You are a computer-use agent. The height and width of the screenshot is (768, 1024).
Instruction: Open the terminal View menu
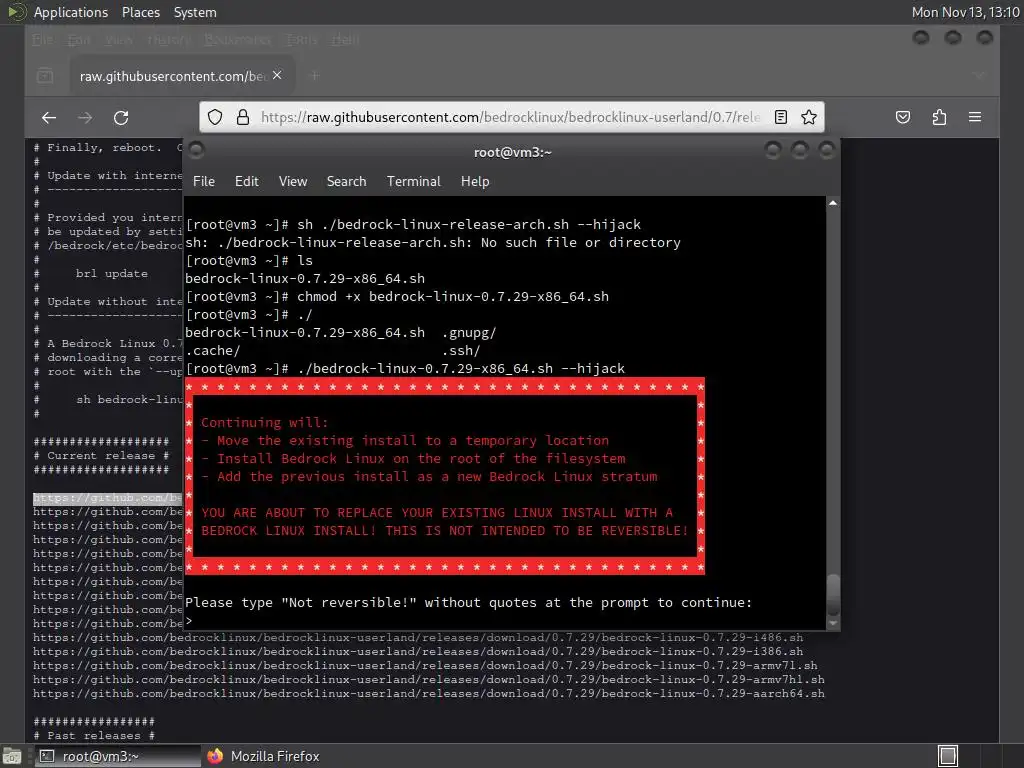pos(293,182)
